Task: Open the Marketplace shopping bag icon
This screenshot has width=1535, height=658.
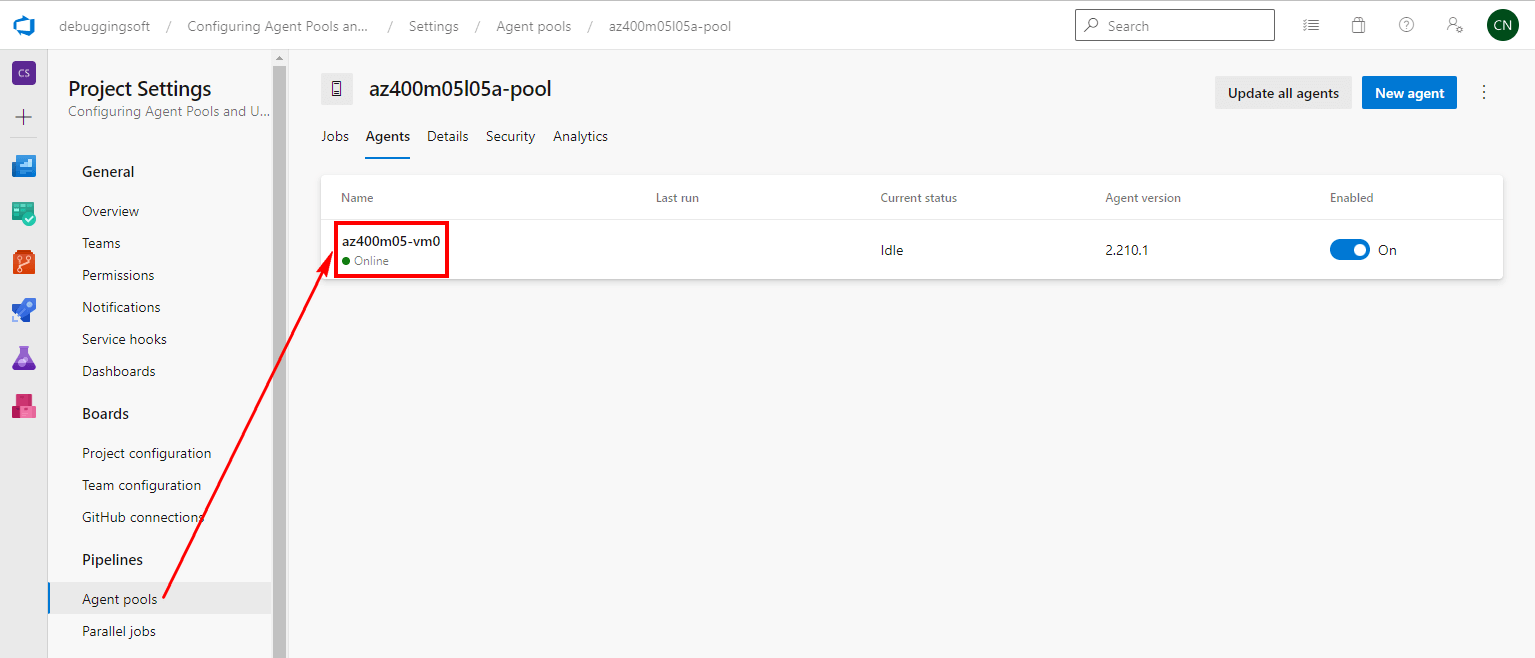Action: 1358,24
